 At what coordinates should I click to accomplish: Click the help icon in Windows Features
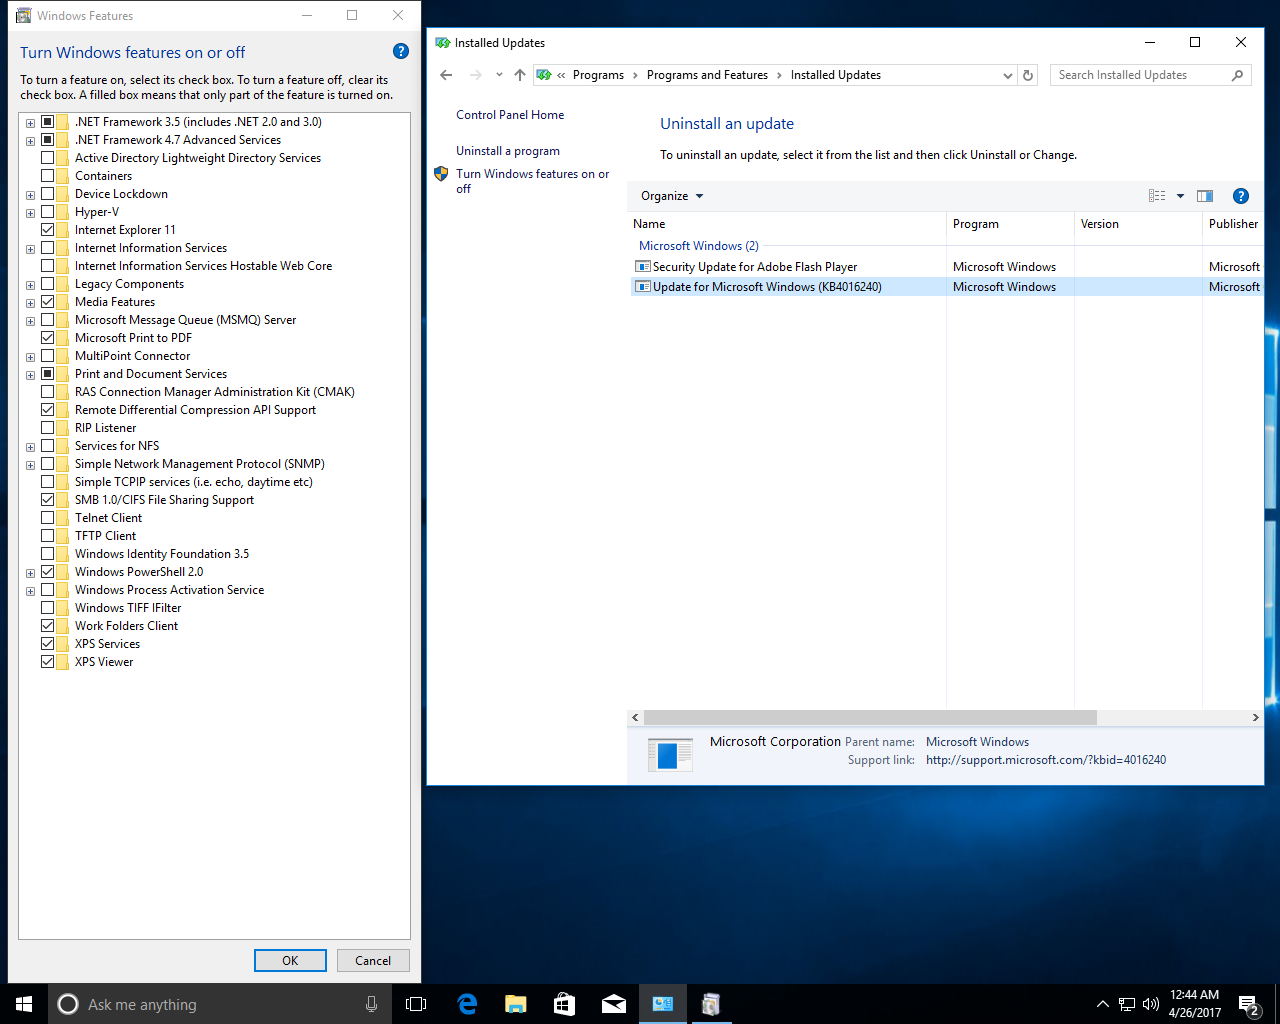(401, 51)
